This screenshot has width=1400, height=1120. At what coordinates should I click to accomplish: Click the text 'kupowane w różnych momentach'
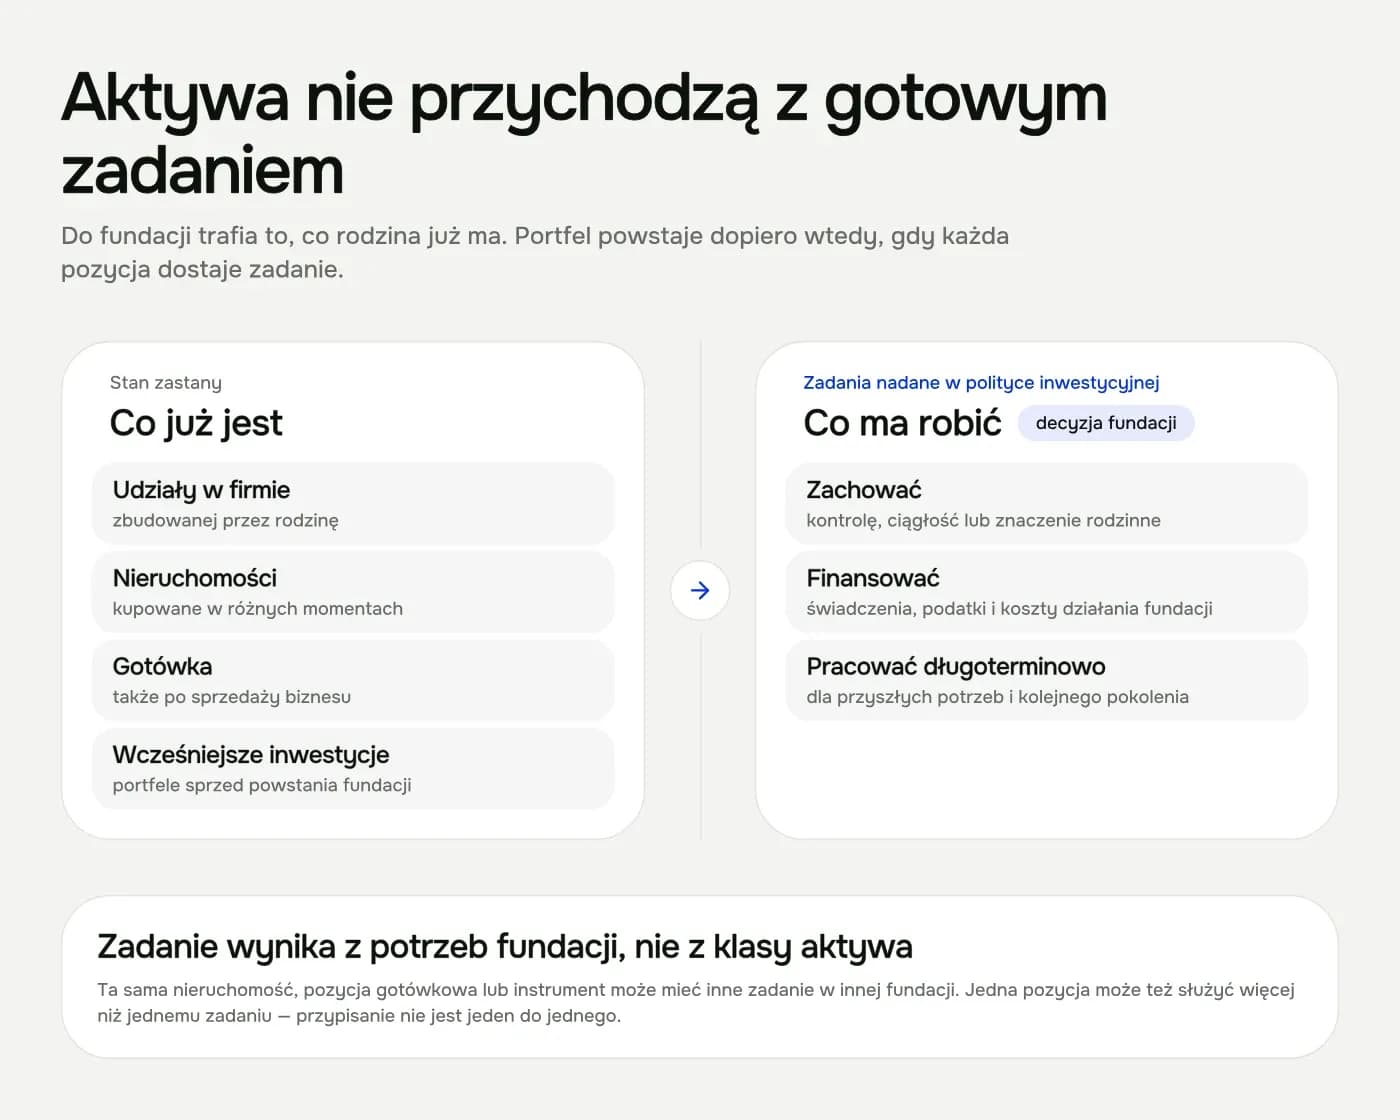point(258,609)
